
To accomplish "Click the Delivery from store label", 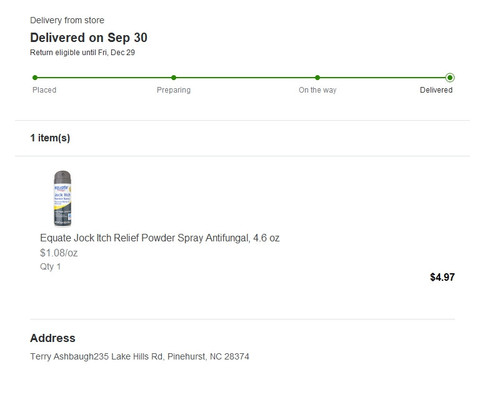I will (67, 20).
